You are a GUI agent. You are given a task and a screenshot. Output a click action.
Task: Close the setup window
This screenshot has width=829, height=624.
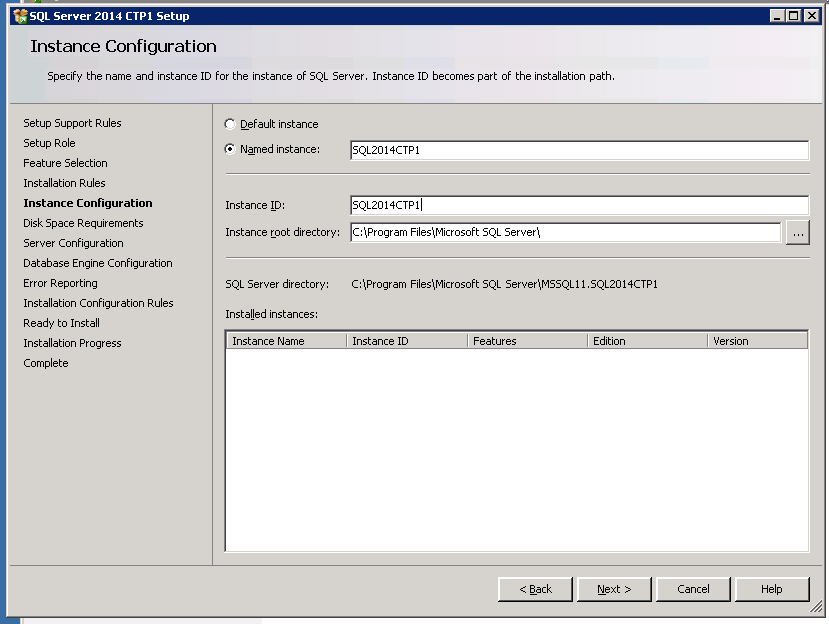click(x=812, y=15)
